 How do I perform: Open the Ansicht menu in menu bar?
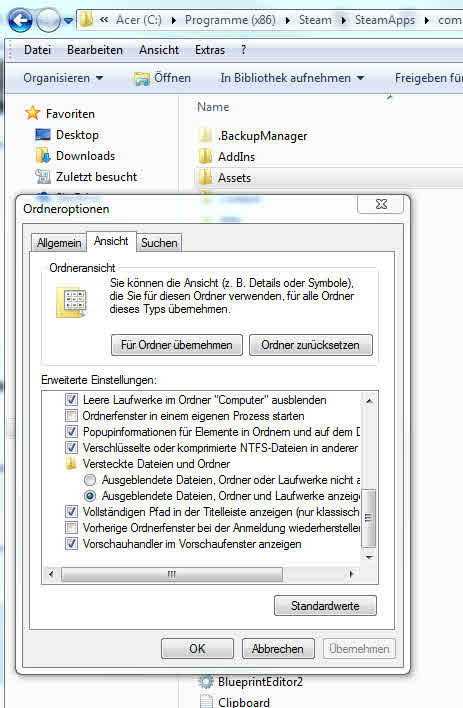pyautogui.click(x=159, y=50)
